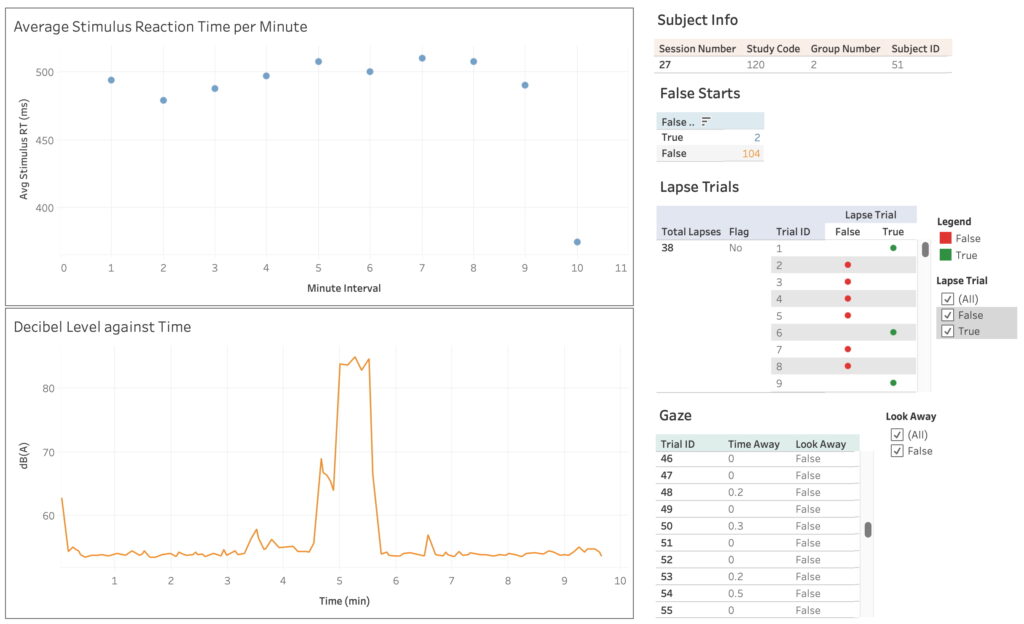Select the minute 2 reaction time data point

coord(163,100)
